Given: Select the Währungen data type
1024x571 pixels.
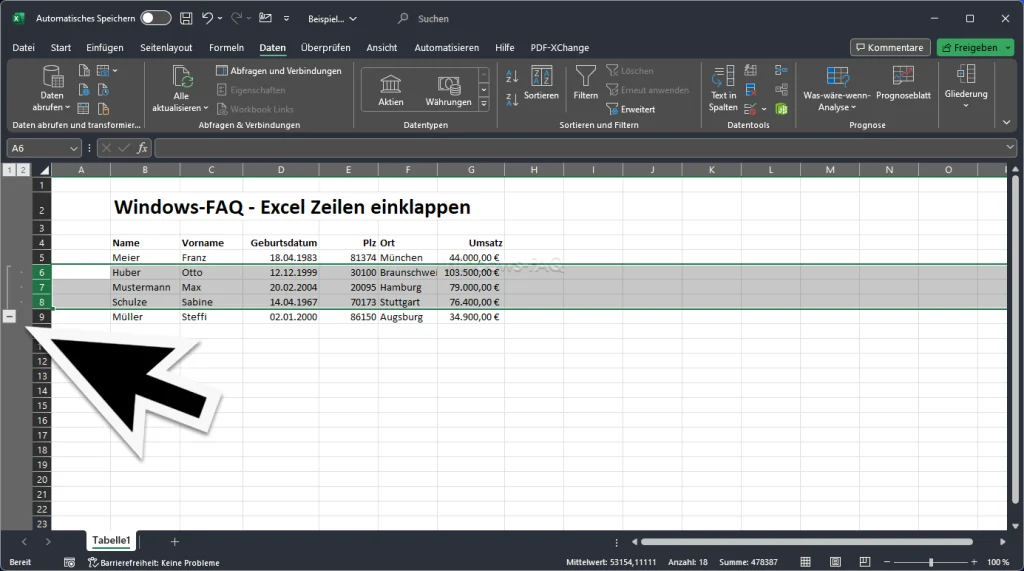Looking at the screenshot, I should pyautogui.click(x=448, y=90).
